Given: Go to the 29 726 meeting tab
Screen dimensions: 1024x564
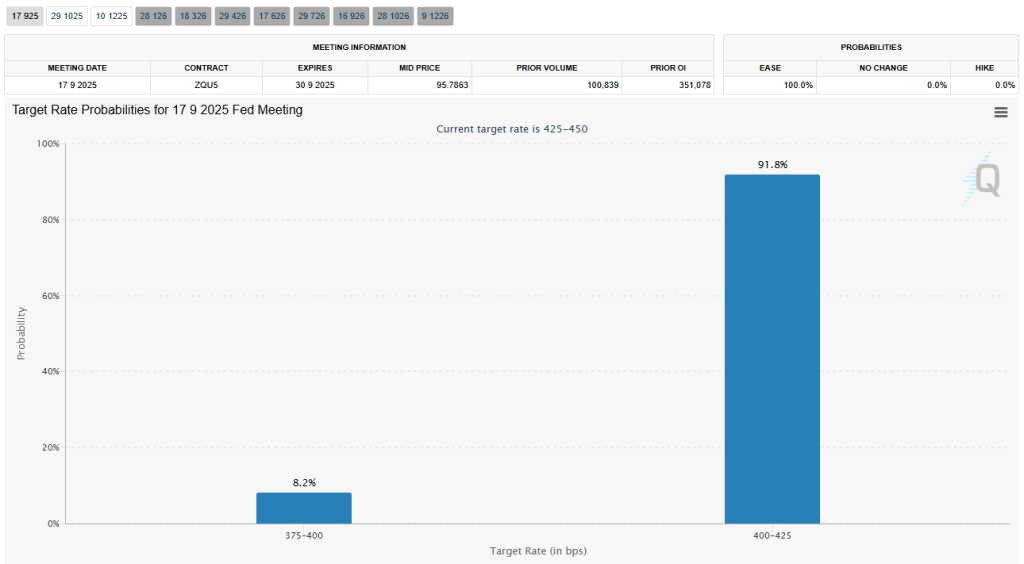Looking at the screenshot, I should (311, 16).
